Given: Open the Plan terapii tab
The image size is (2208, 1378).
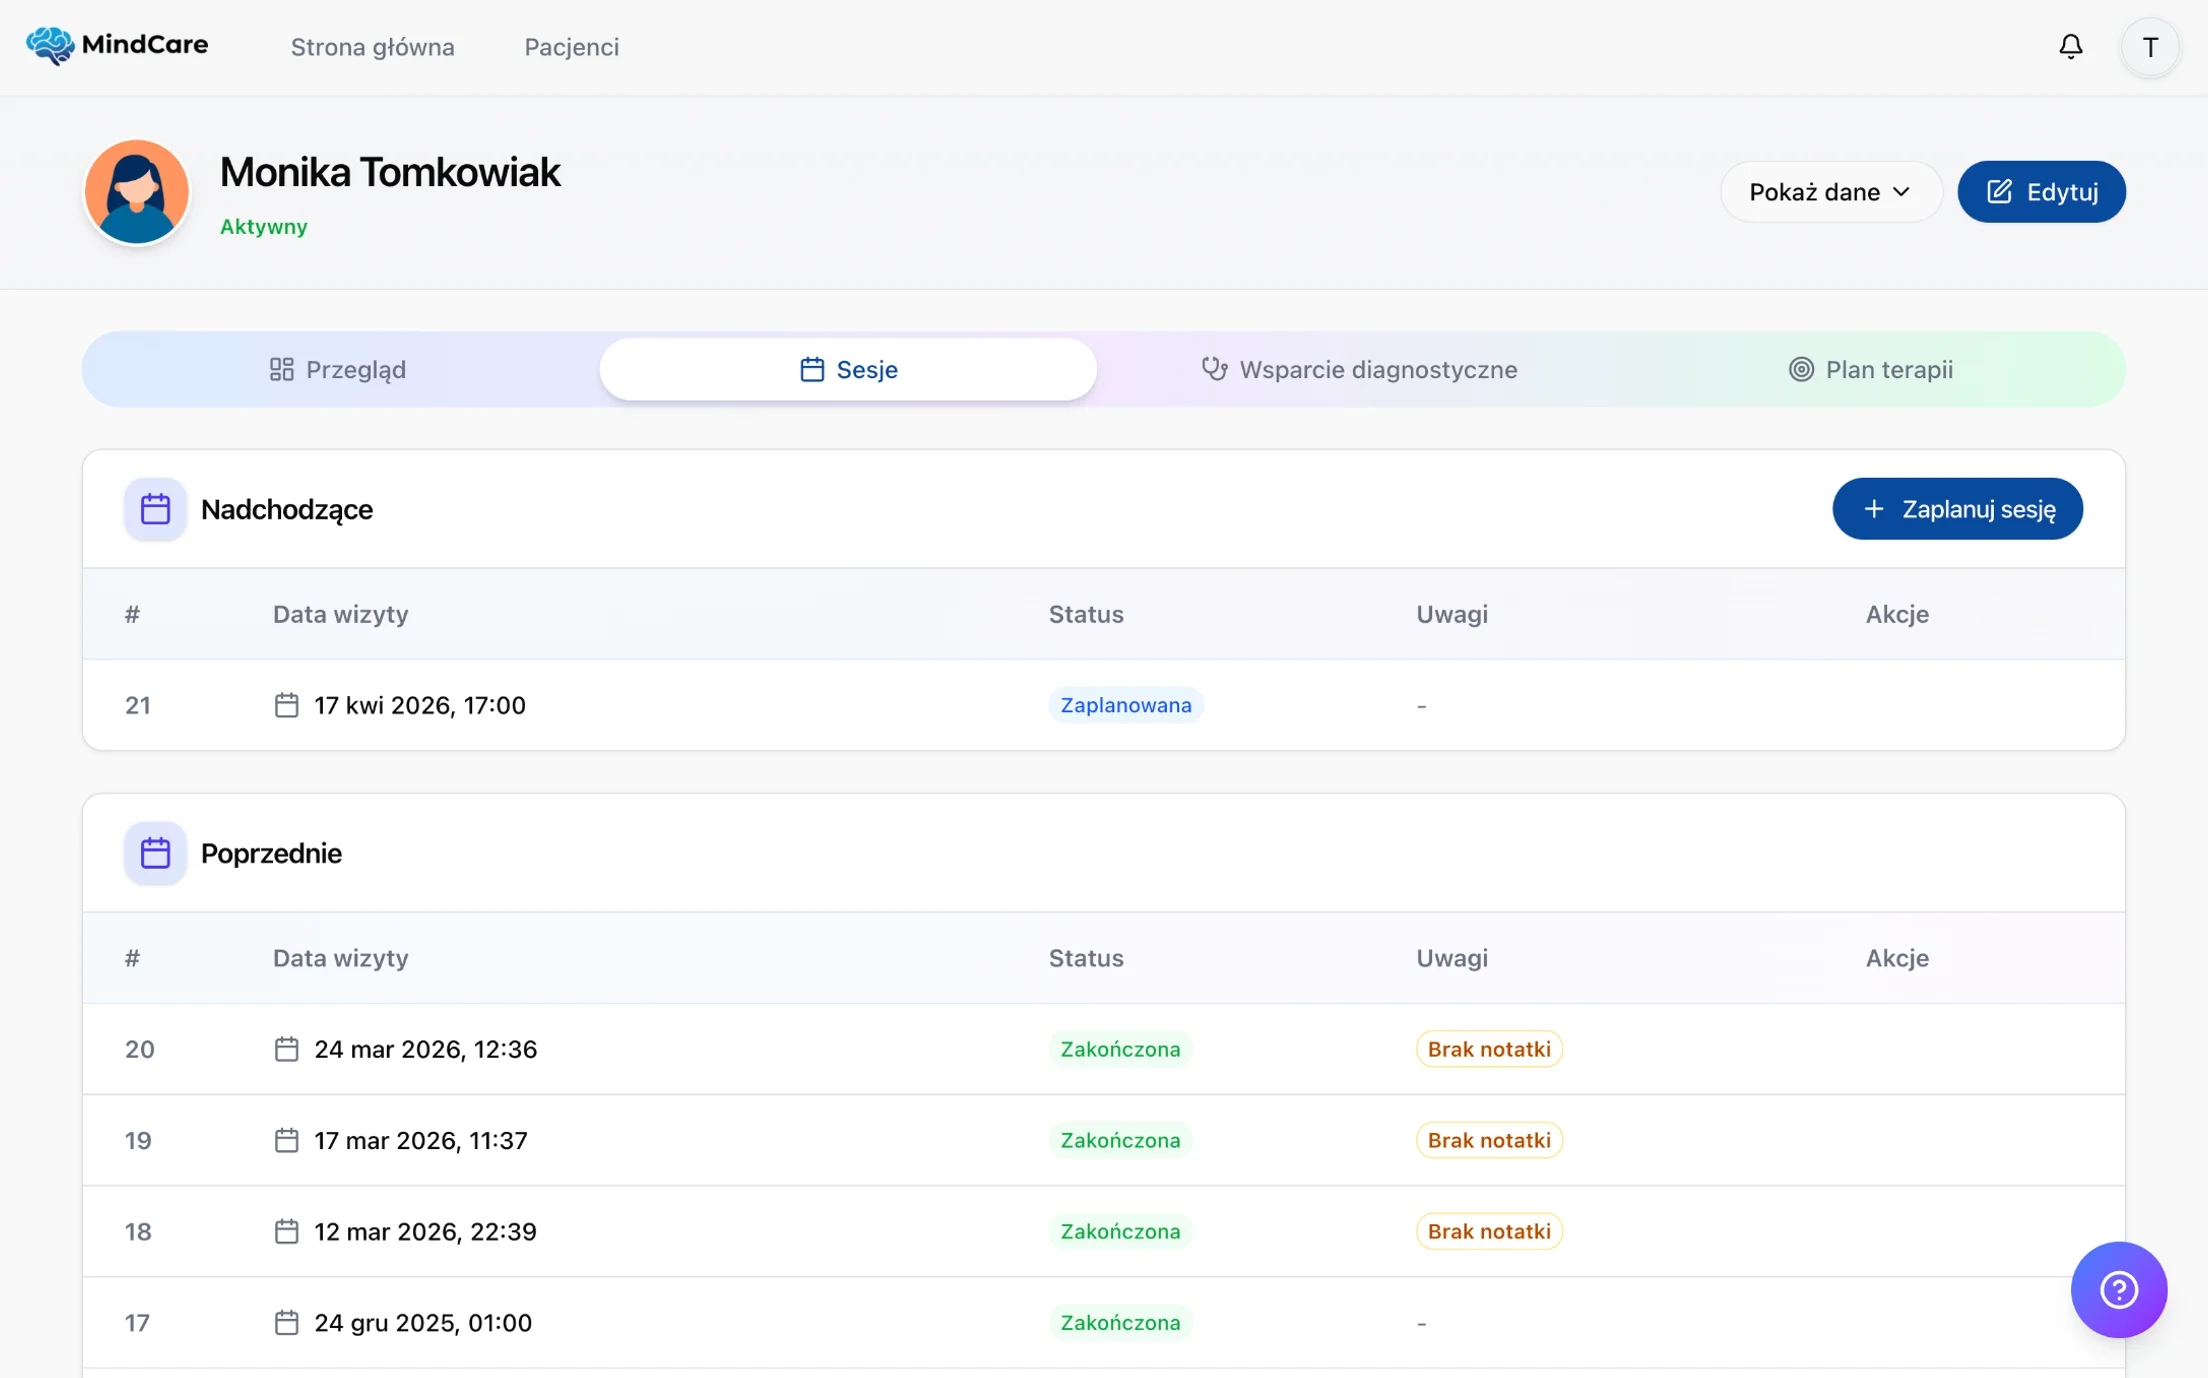Looking at the screenshot, I should (1870, 369).
